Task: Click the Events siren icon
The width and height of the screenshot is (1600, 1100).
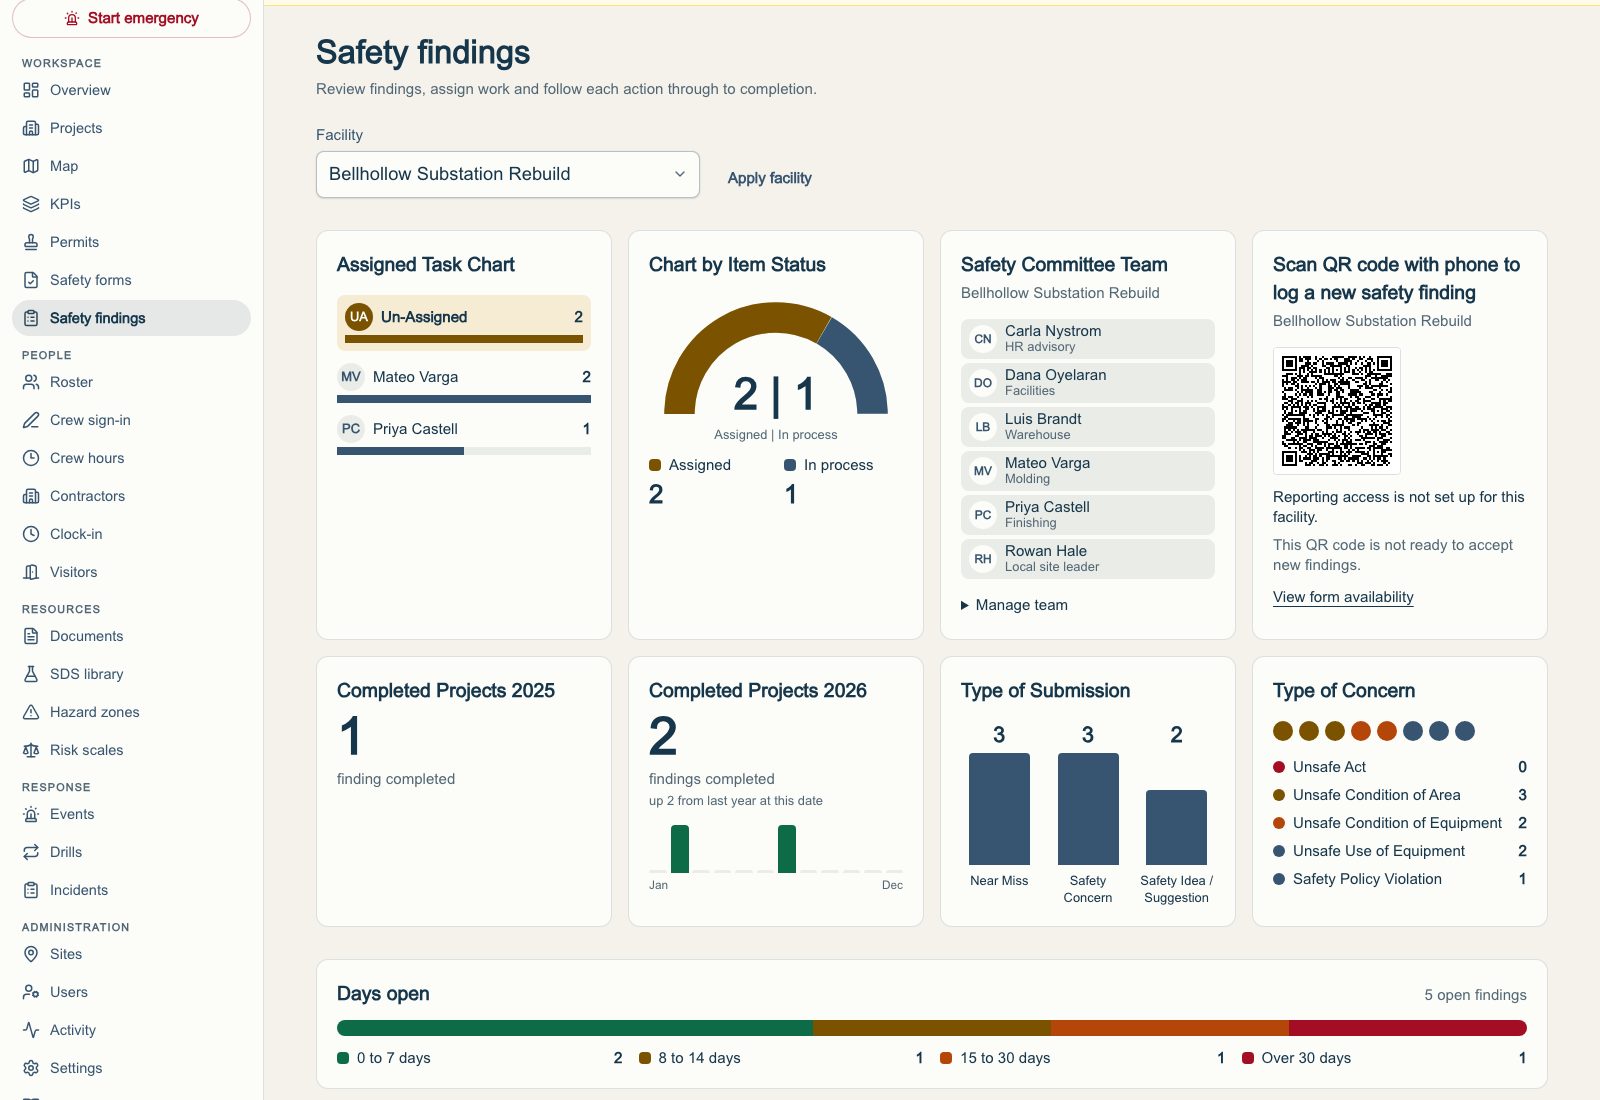Action: (x=31, y=814)
